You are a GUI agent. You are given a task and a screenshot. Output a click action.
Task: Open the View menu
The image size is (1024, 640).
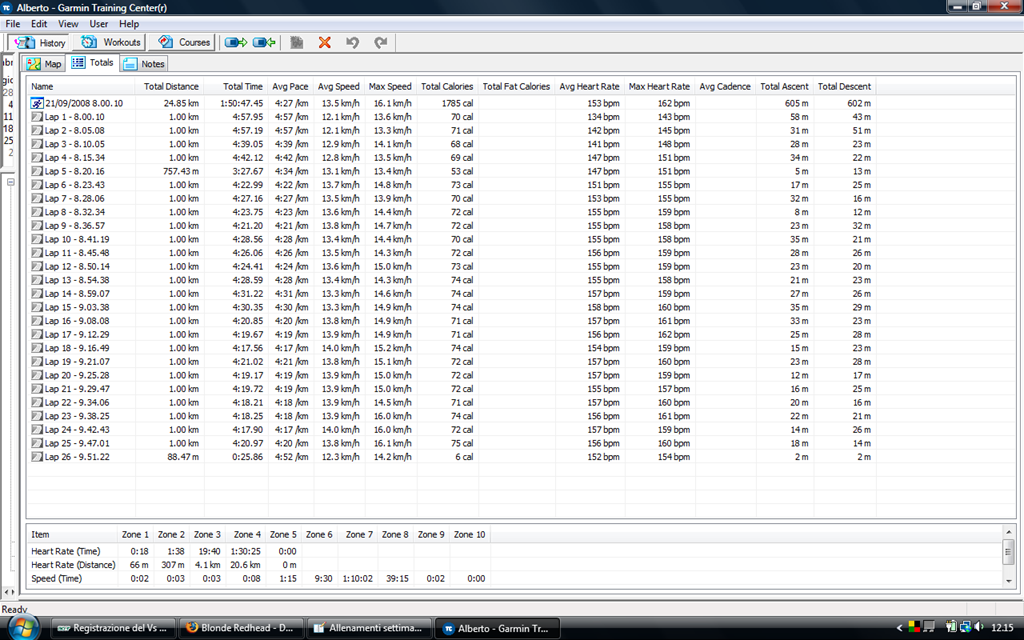[68, 24]
